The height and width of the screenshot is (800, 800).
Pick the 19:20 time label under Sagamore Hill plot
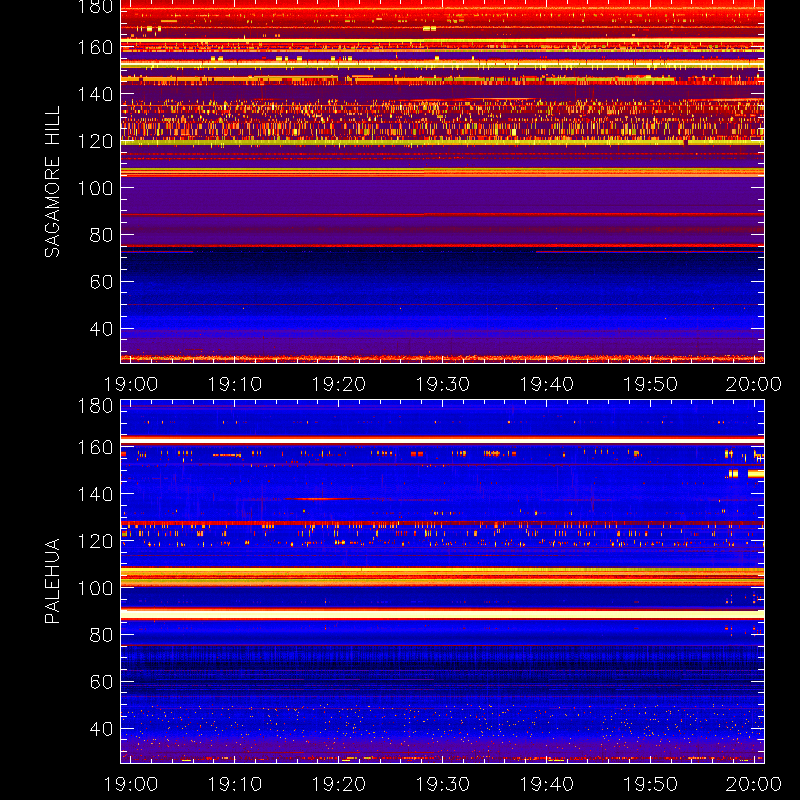(x=339, y=384)
